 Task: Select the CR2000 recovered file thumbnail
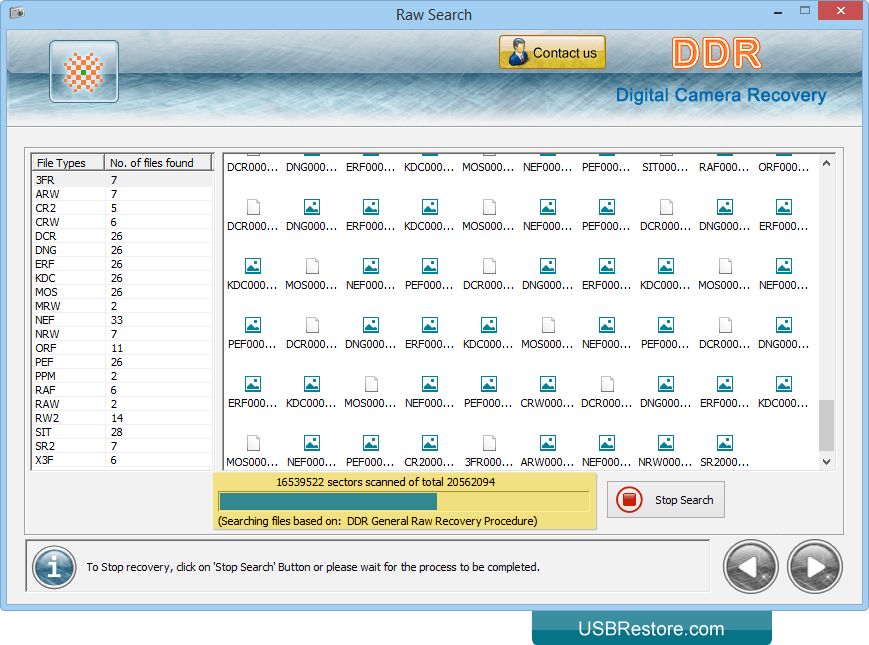(x=429, y=443)
